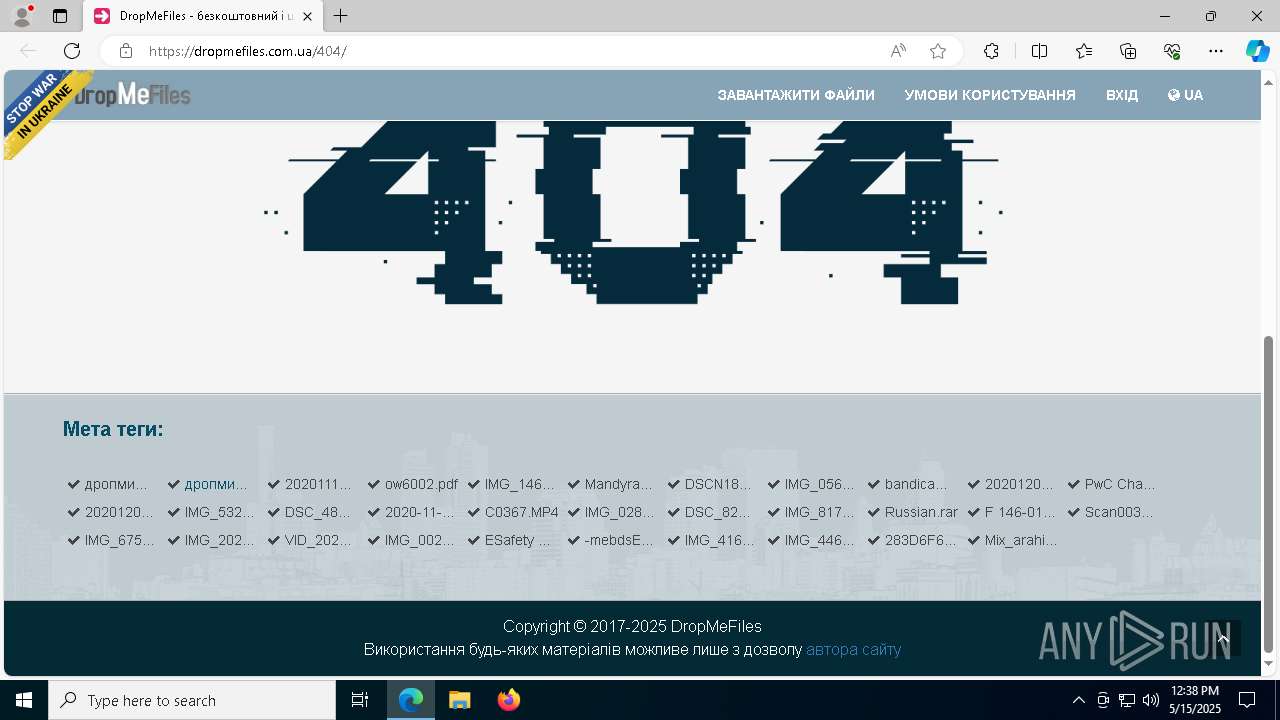
Task: Add page to favorites star icon
Action: [938, 51]
